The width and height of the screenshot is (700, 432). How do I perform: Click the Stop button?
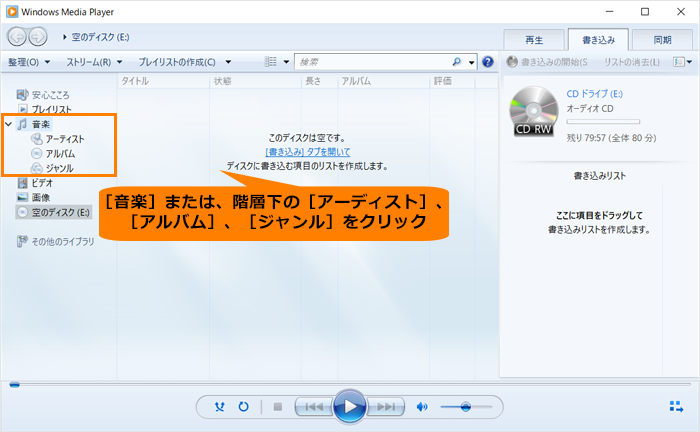[x=278, y=407]
